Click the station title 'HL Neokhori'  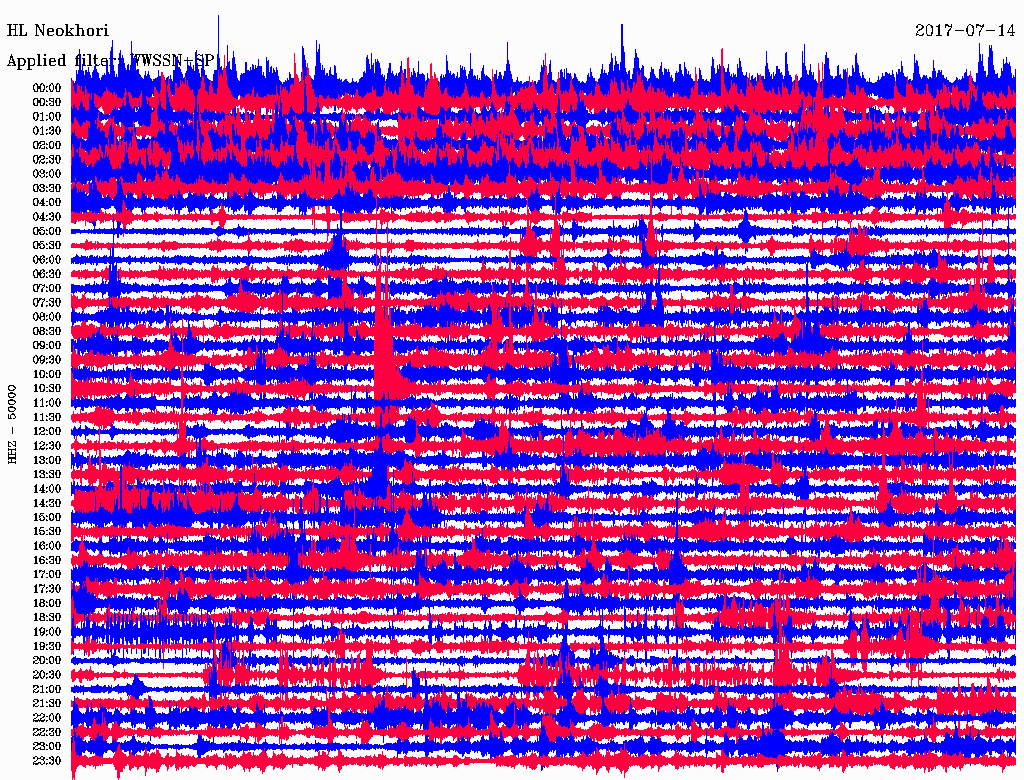[57, 31]
